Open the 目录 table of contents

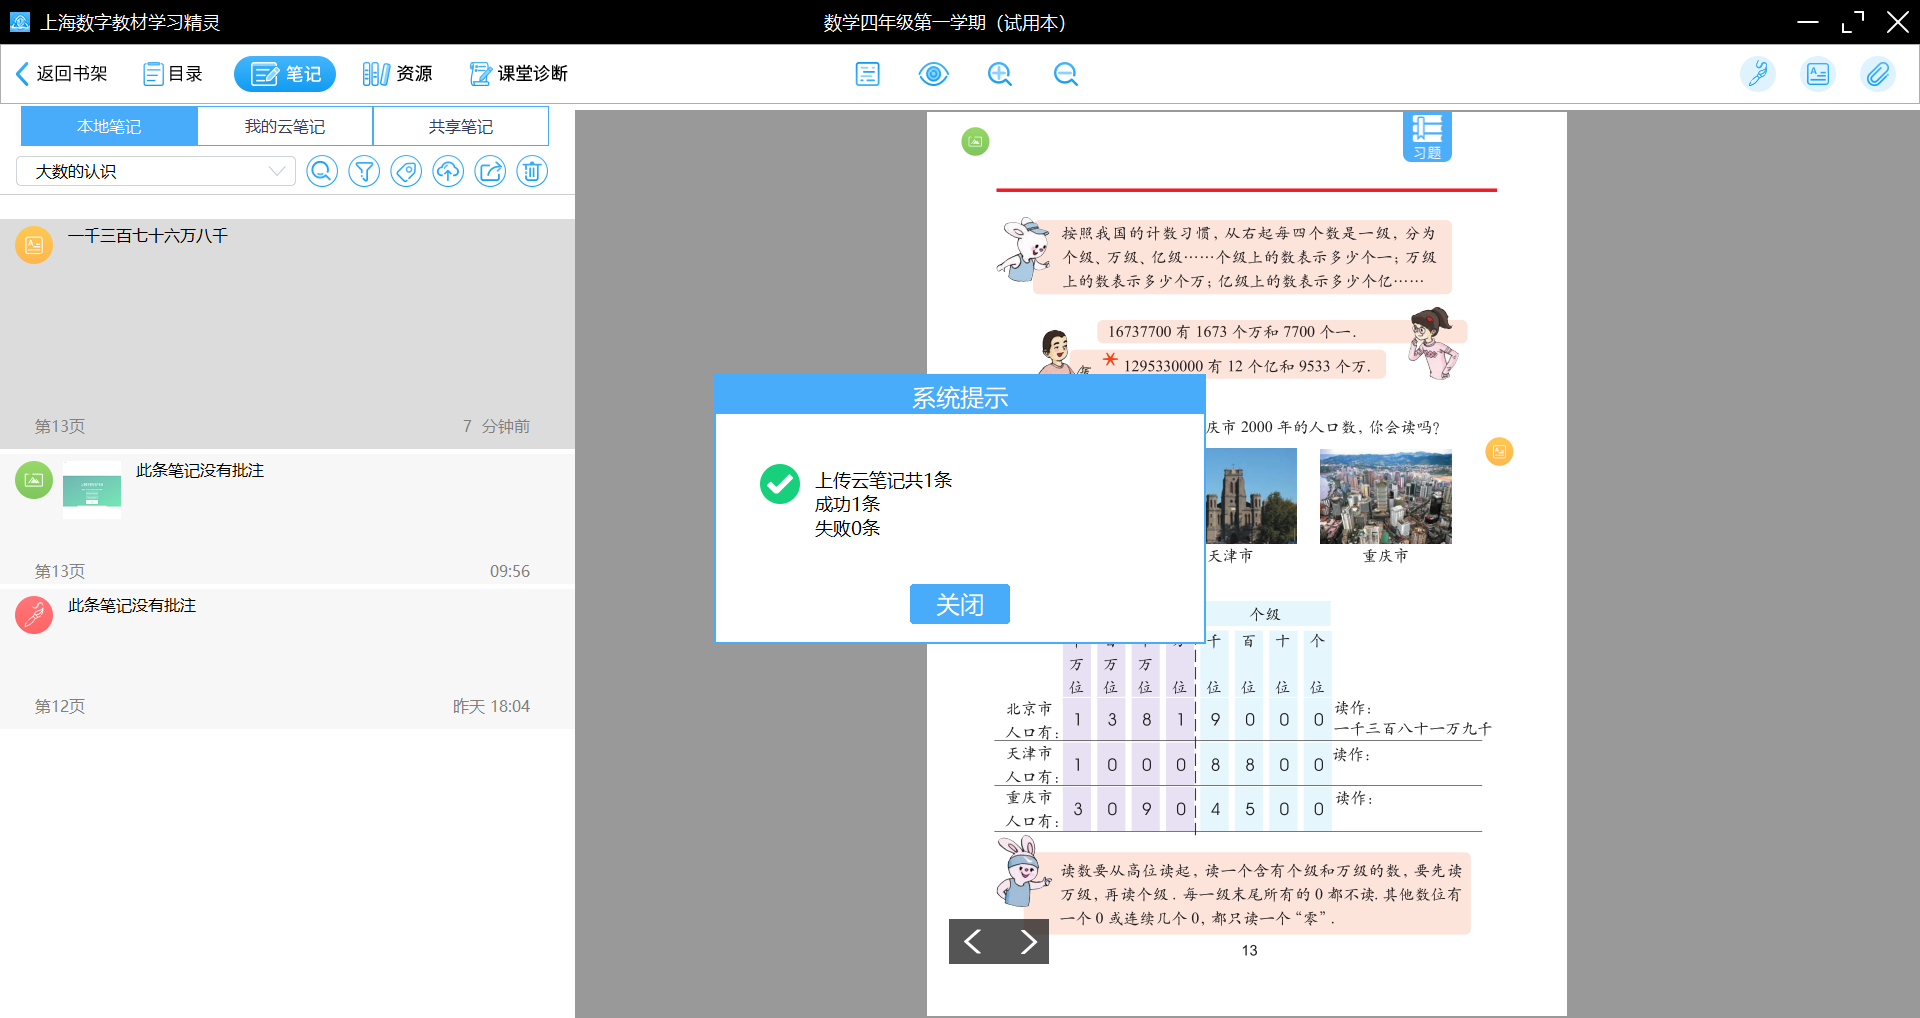tap(173, 74)
